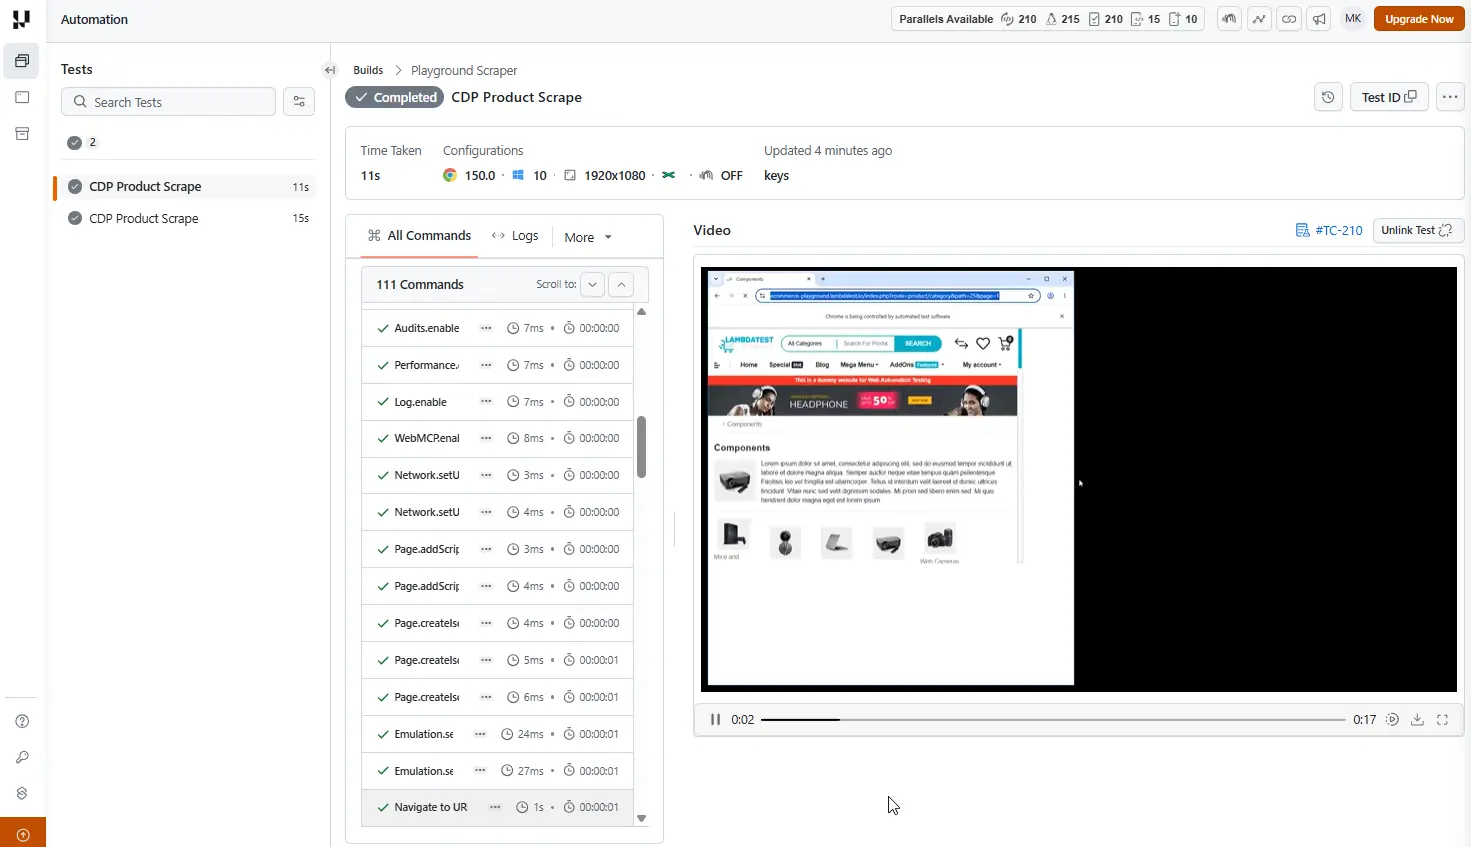This screenshot has width=1471, height=847.
Task: Open three-dot menu on Navigate to URL command
Action: (x=495, y=807)
